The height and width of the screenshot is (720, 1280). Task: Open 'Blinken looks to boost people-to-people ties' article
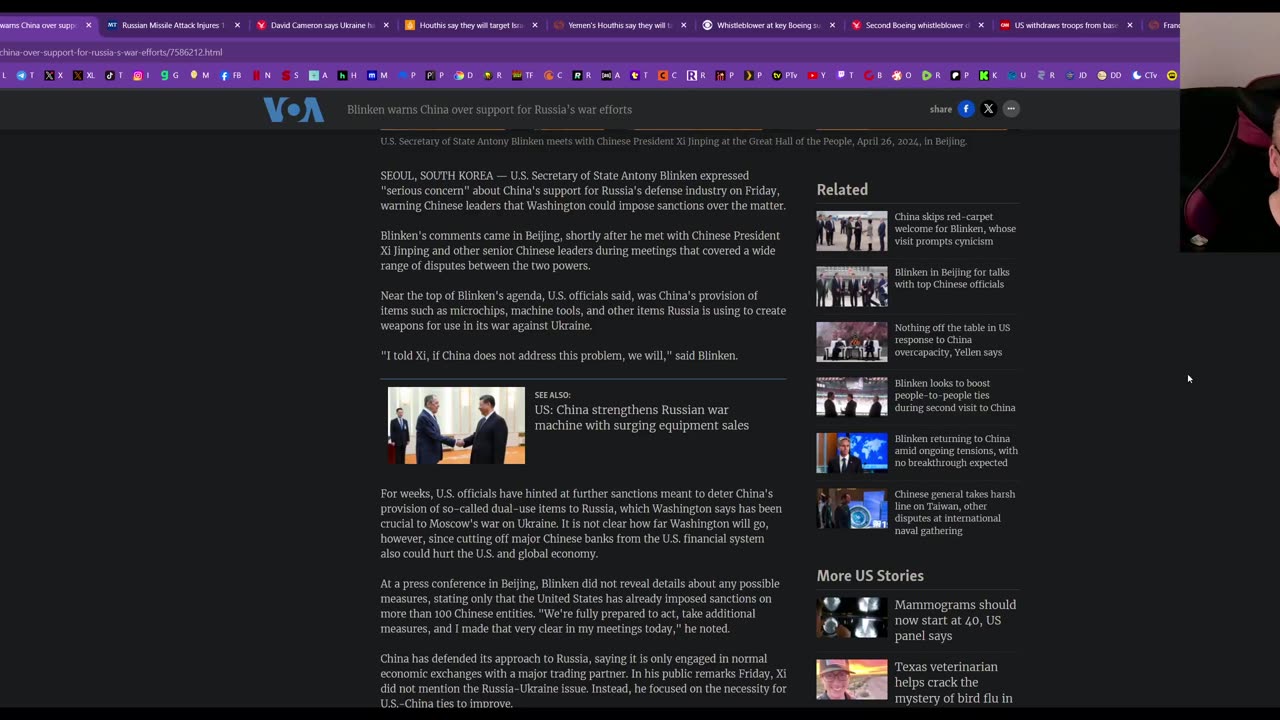pyautogui.click(x=955, y=395)
